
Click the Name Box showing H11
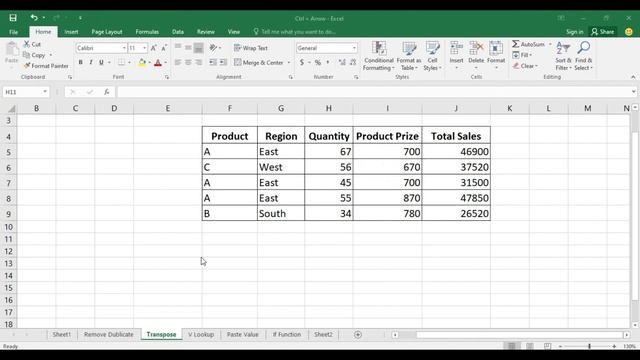tap(26, 92)
